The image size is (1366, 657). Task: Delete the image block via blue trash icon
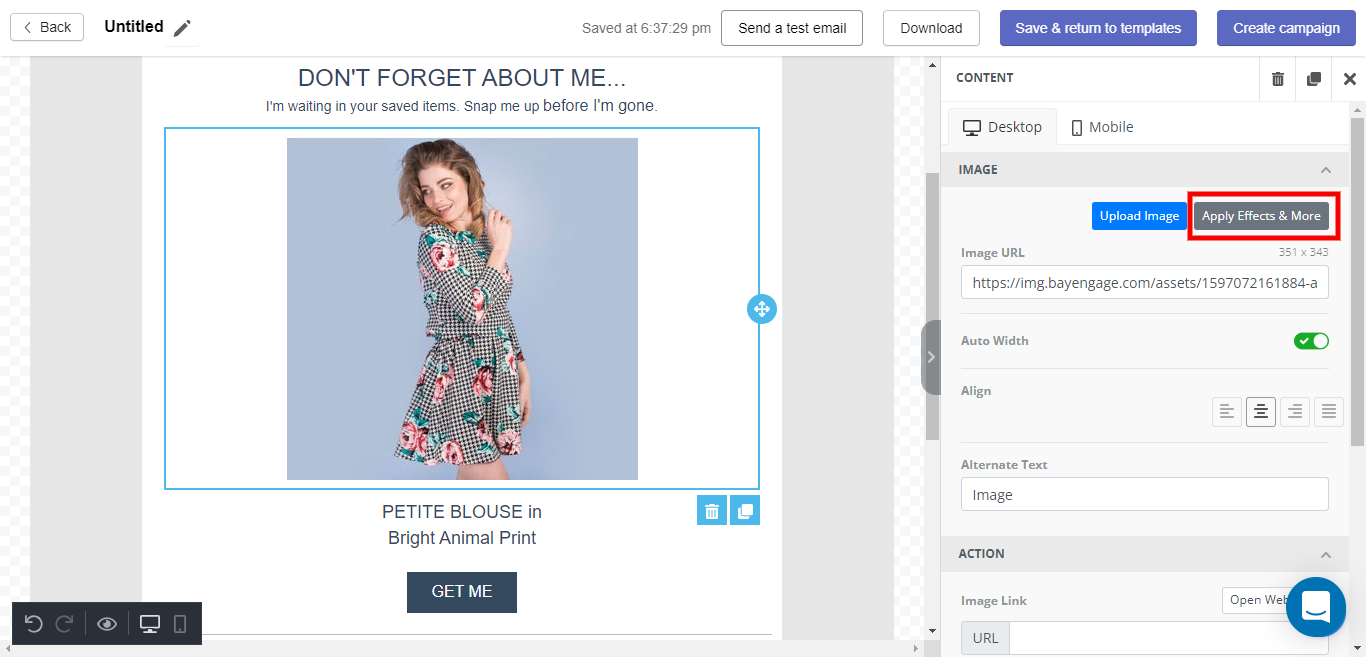(712, 511)
